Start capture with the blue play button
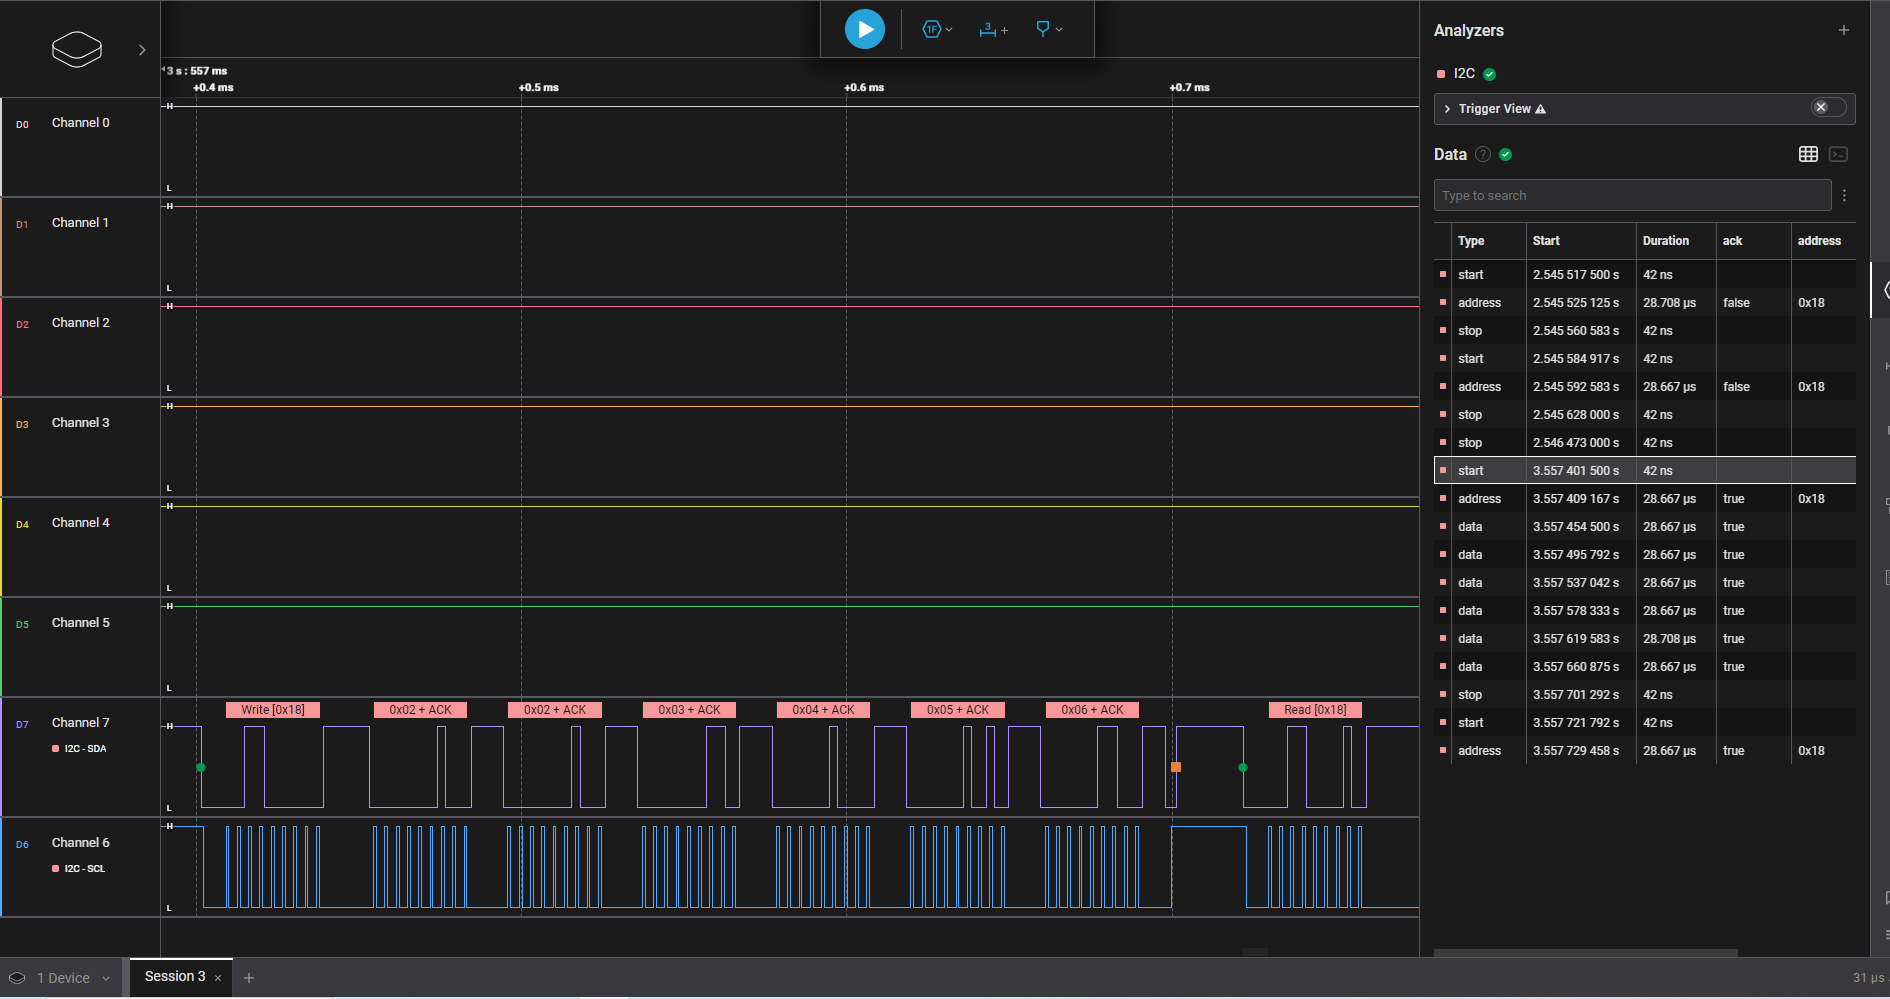The height and width of the screenshot is (999, 1890). tap(864, 29)
